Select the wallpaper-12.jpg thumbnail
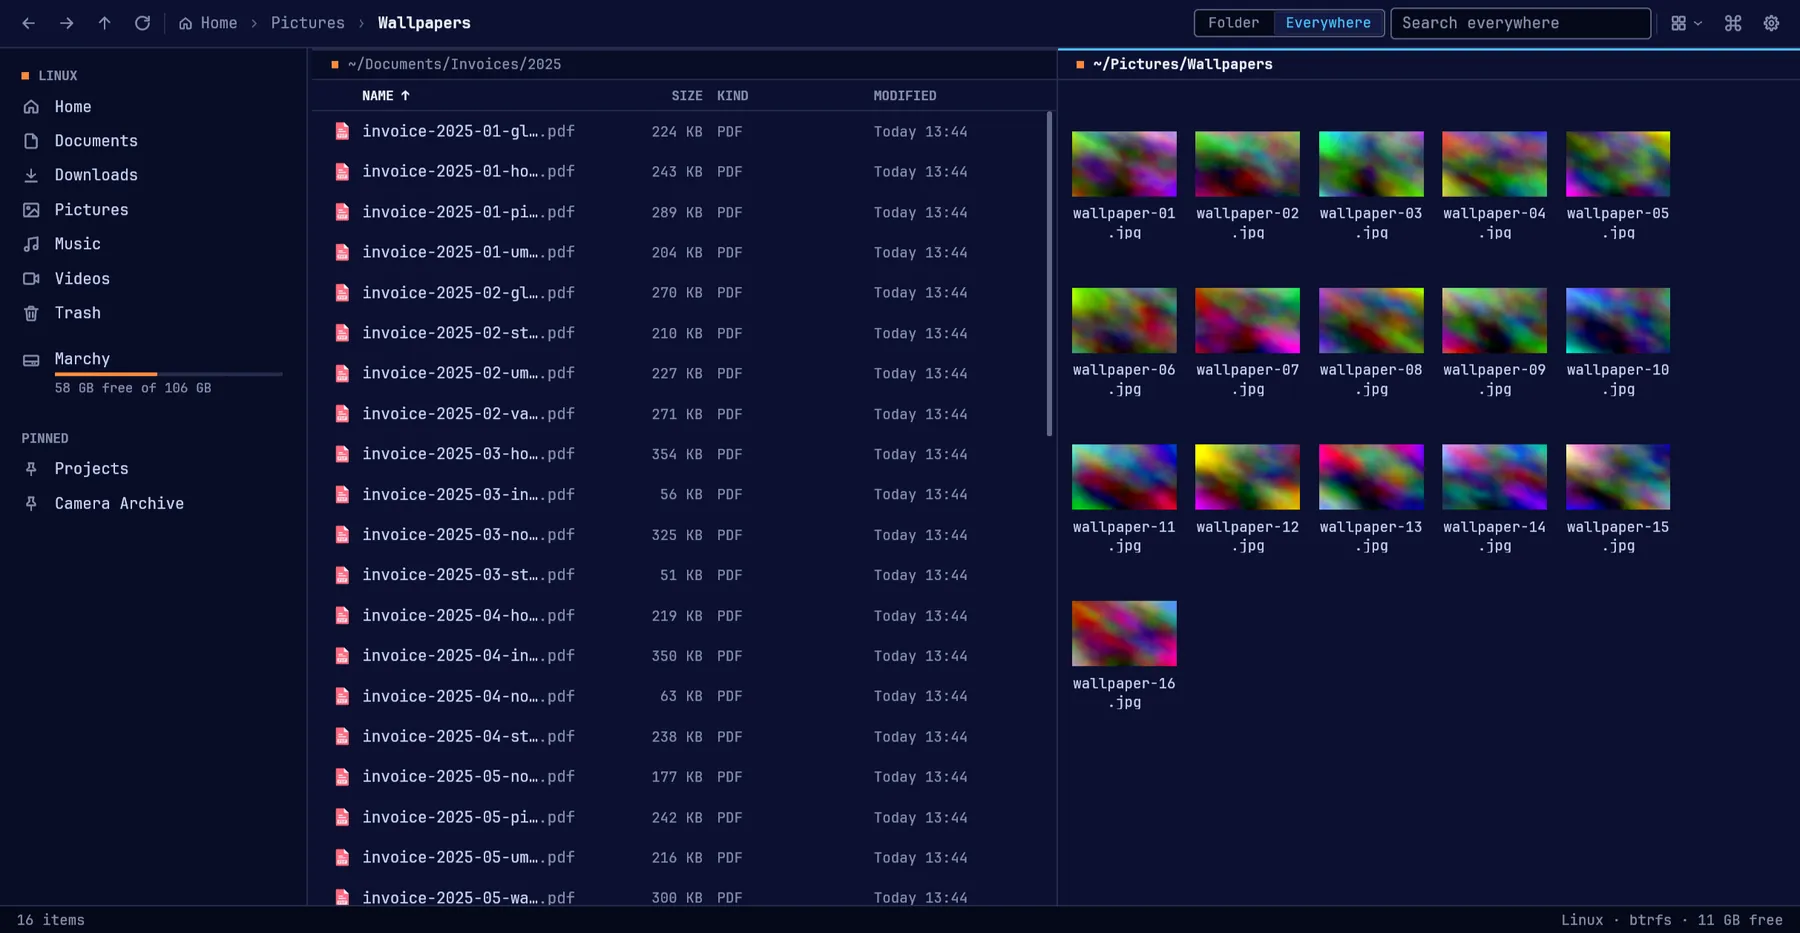 pyautogui.click(x=1247, y=477)
